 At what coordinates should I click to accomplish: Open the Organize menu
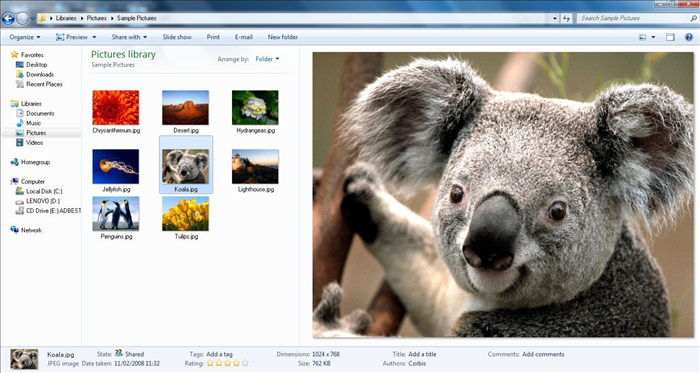point(25,37)
